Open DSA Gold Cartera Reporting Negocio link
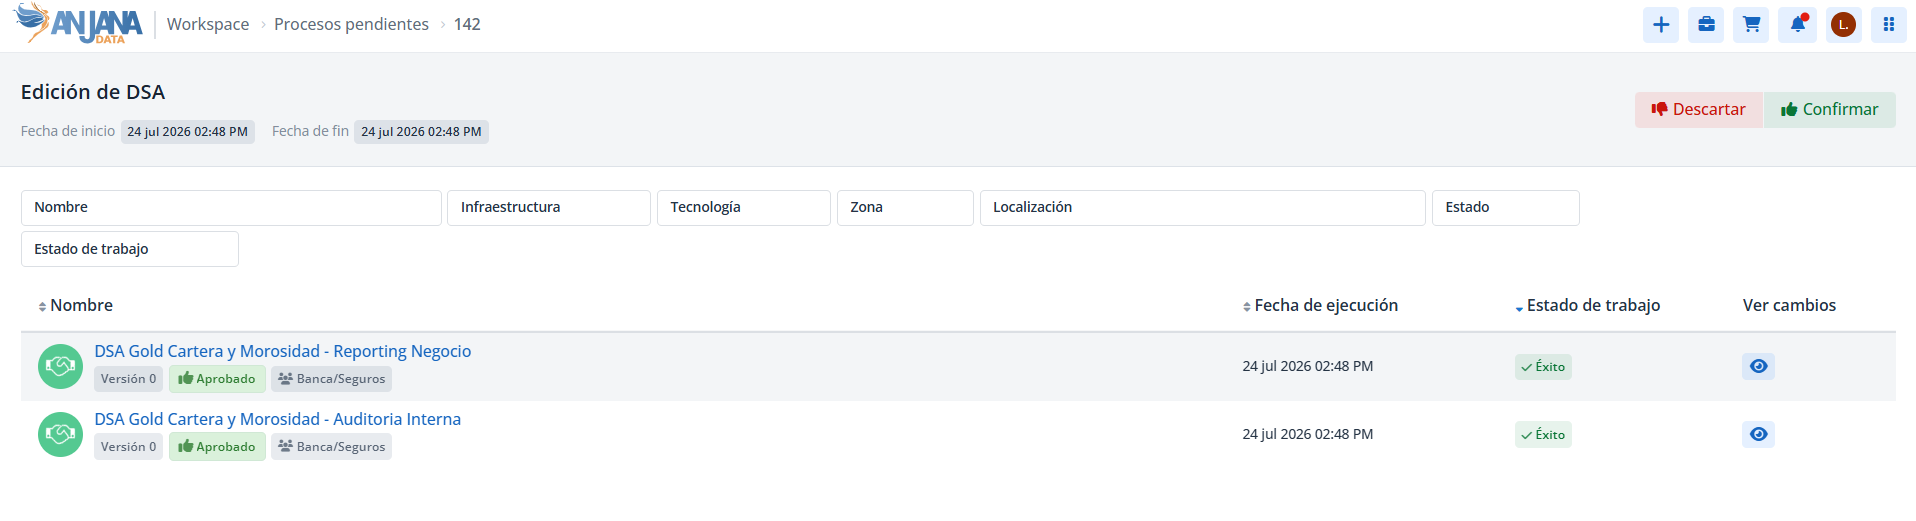The width and height of the screenshot is (1916, 521). coord(283,351)
